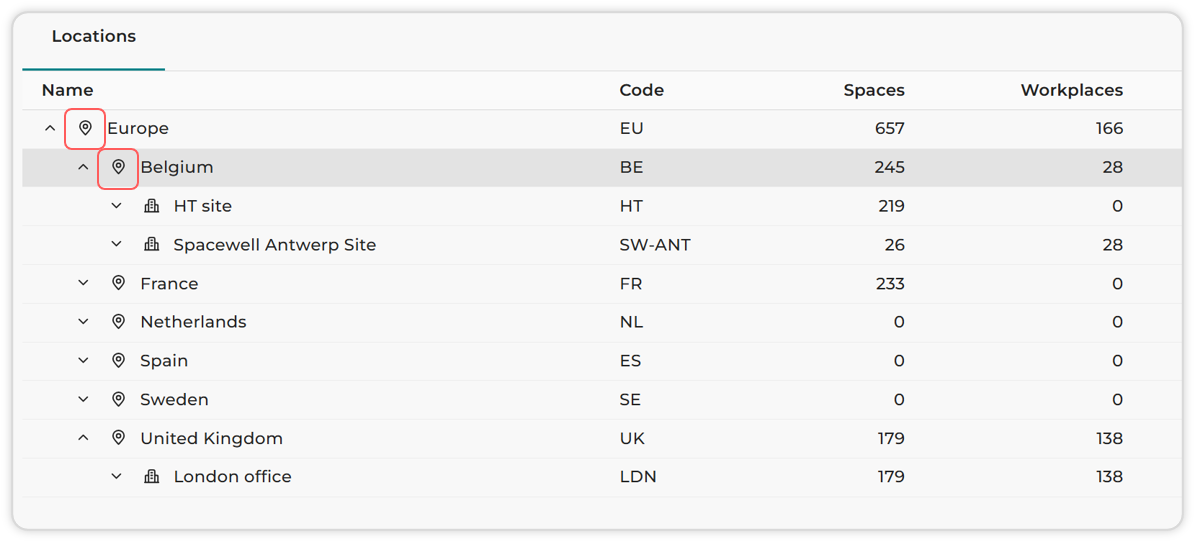Select the Spacewell Antwerp Site row
The height and width of the screenshot is (542, 1195).
click(x=602, y=245)
